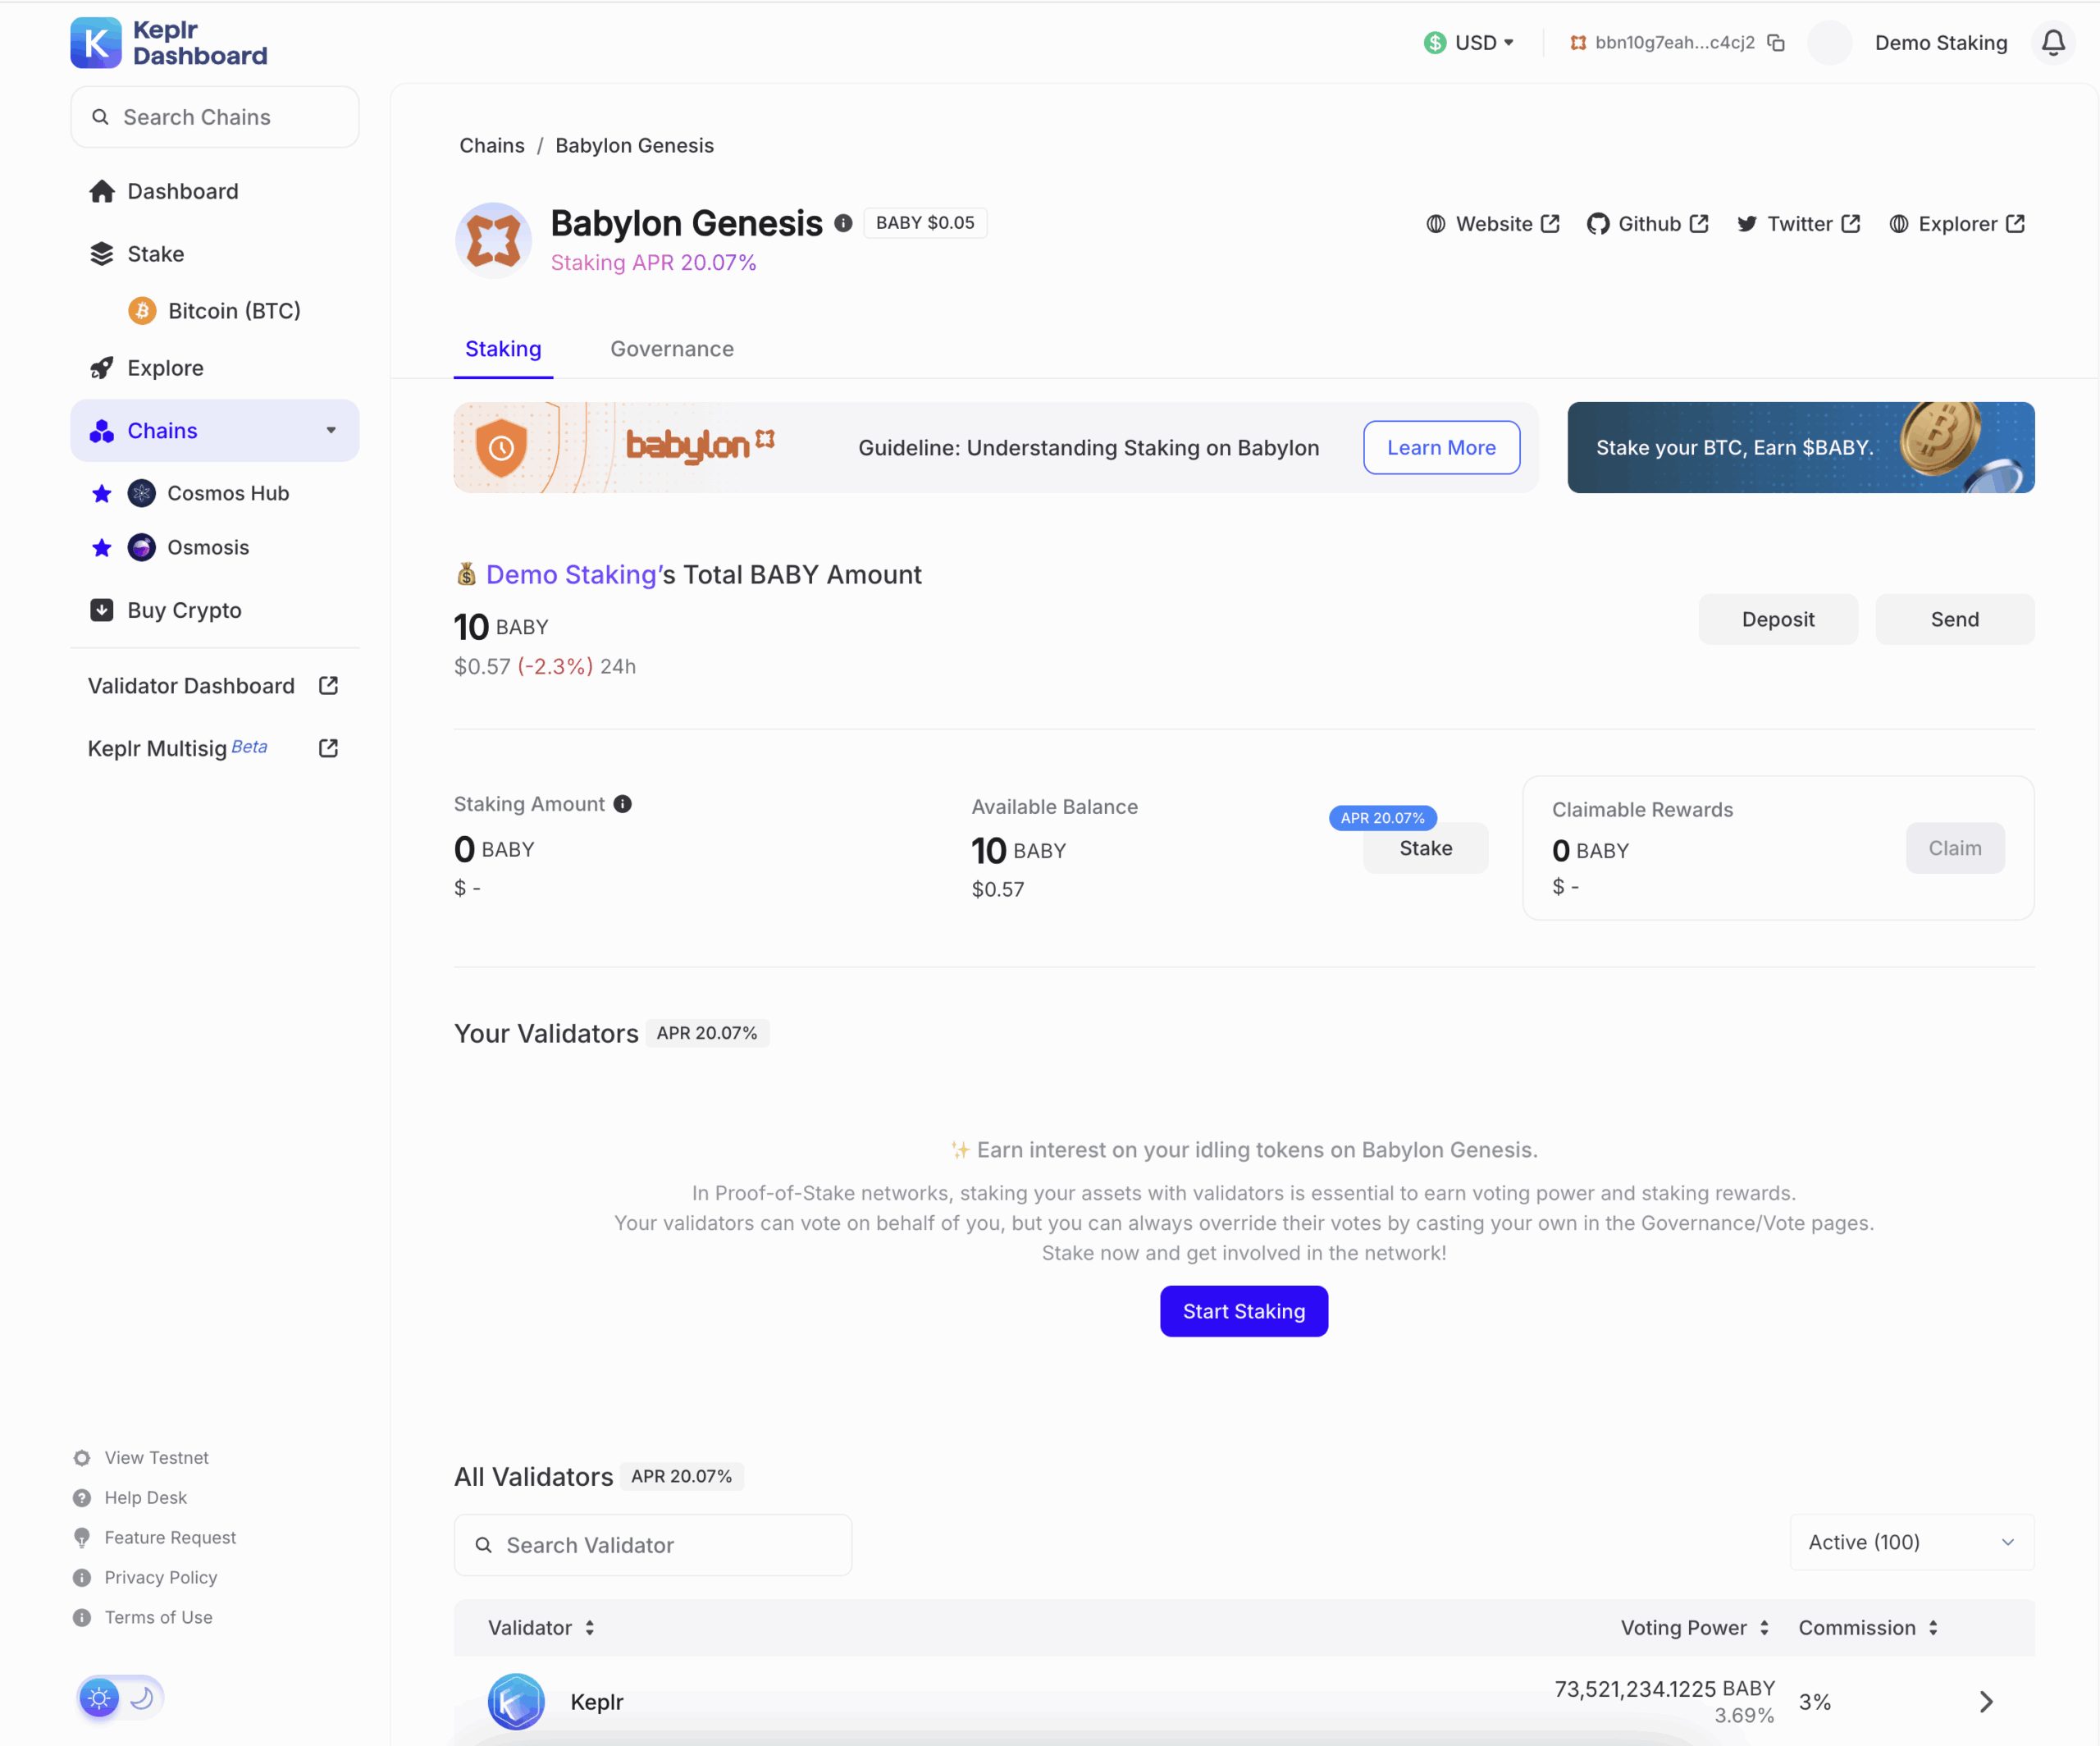
Task: Click the Stake your BTC banner
Action: (1800, 447)
